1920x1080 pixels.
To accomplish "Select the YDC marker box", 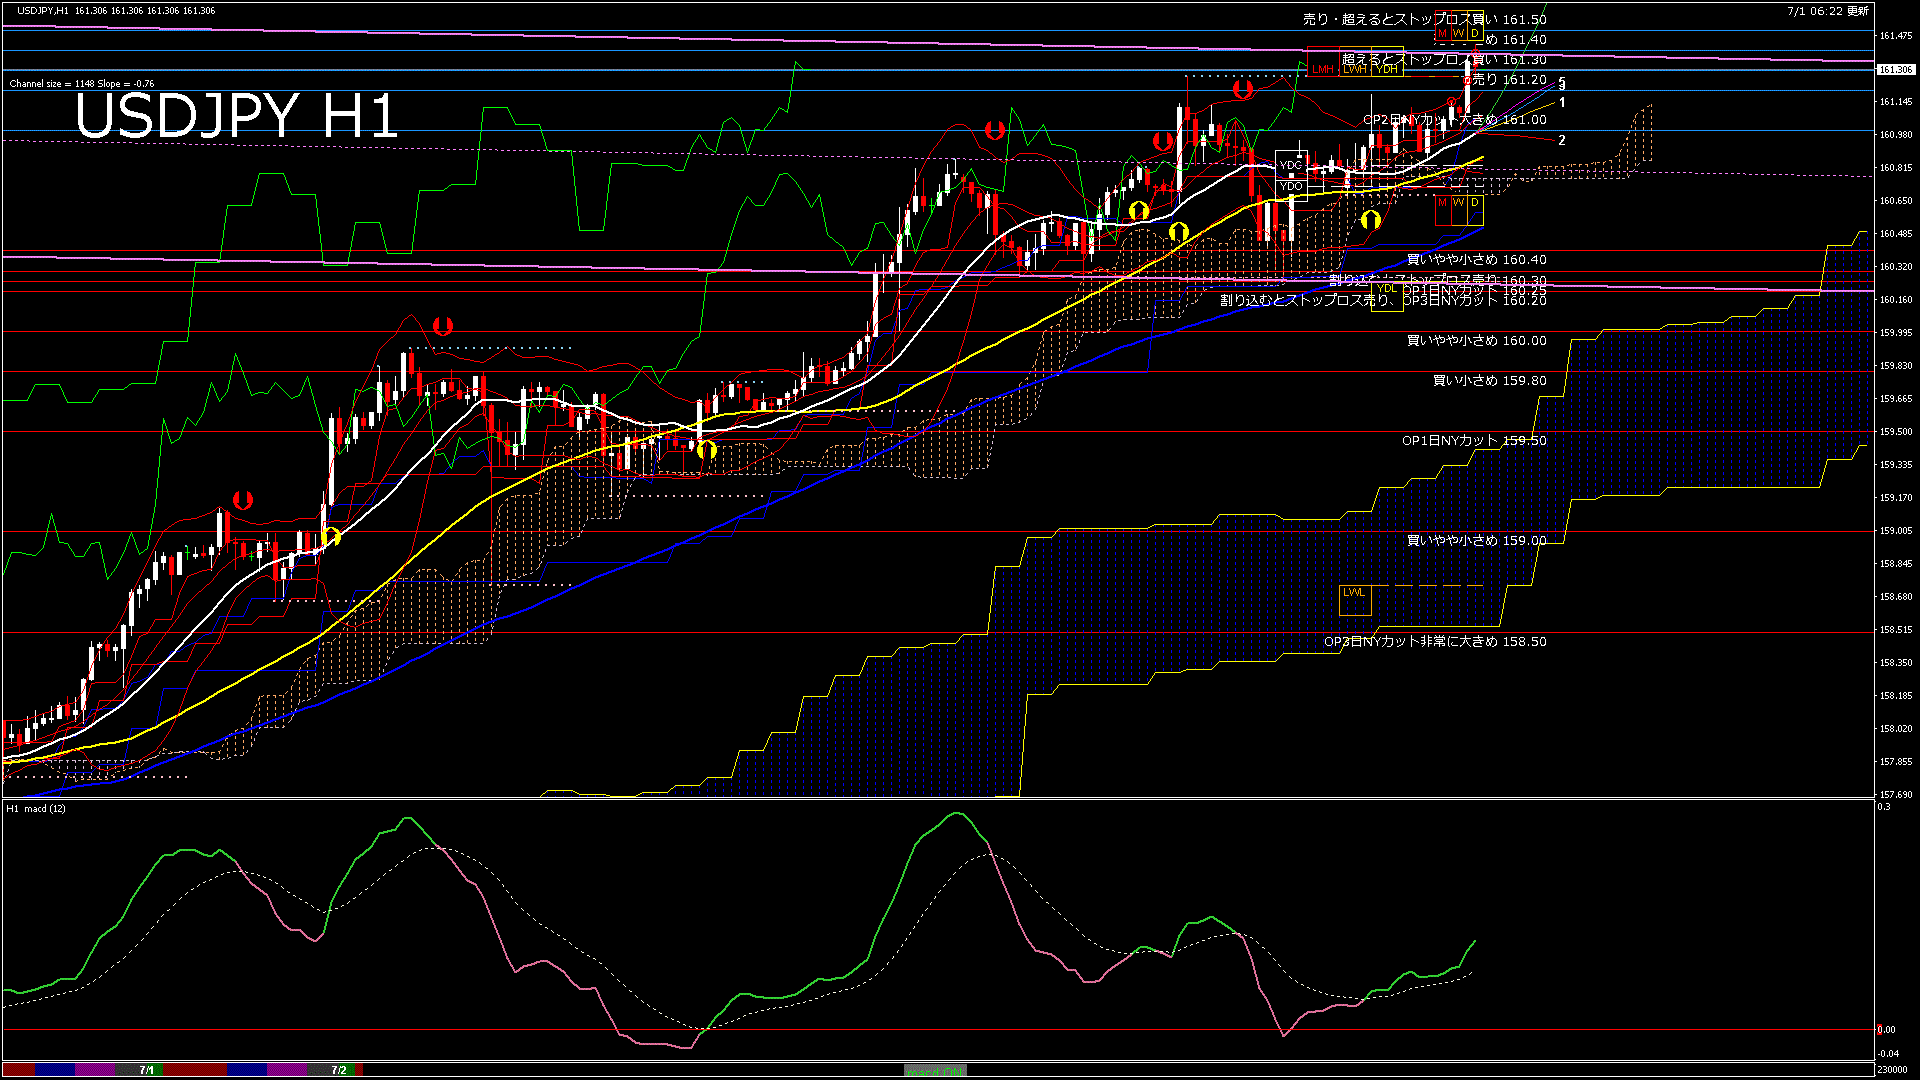I will point(1291,165).
